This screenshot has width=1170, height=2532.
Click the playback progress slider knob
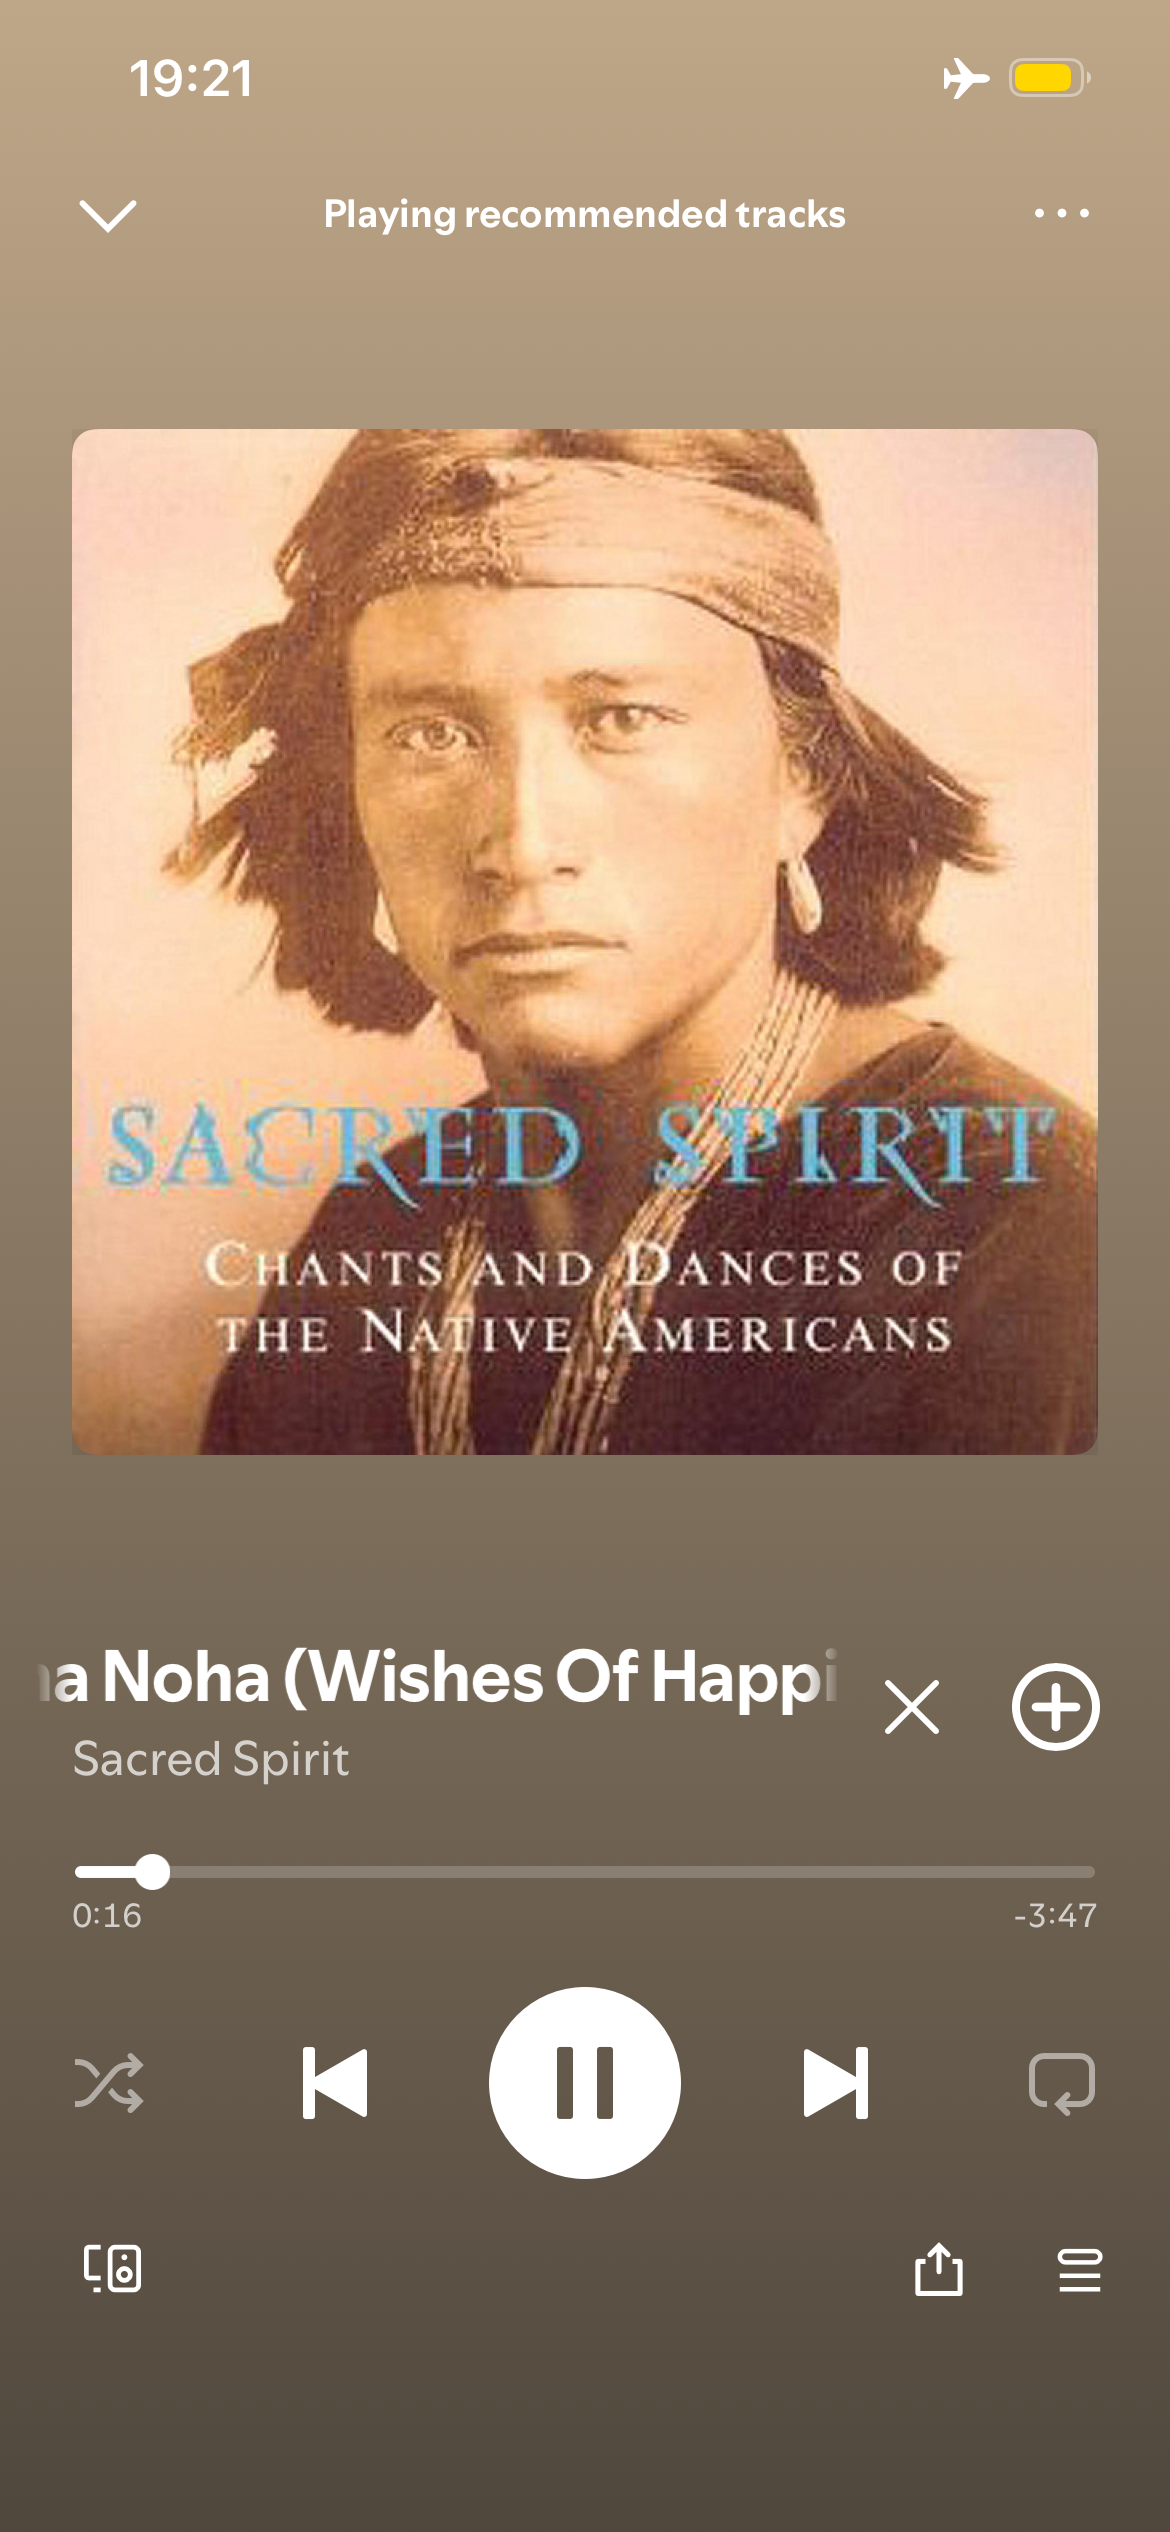(152, 1871)
